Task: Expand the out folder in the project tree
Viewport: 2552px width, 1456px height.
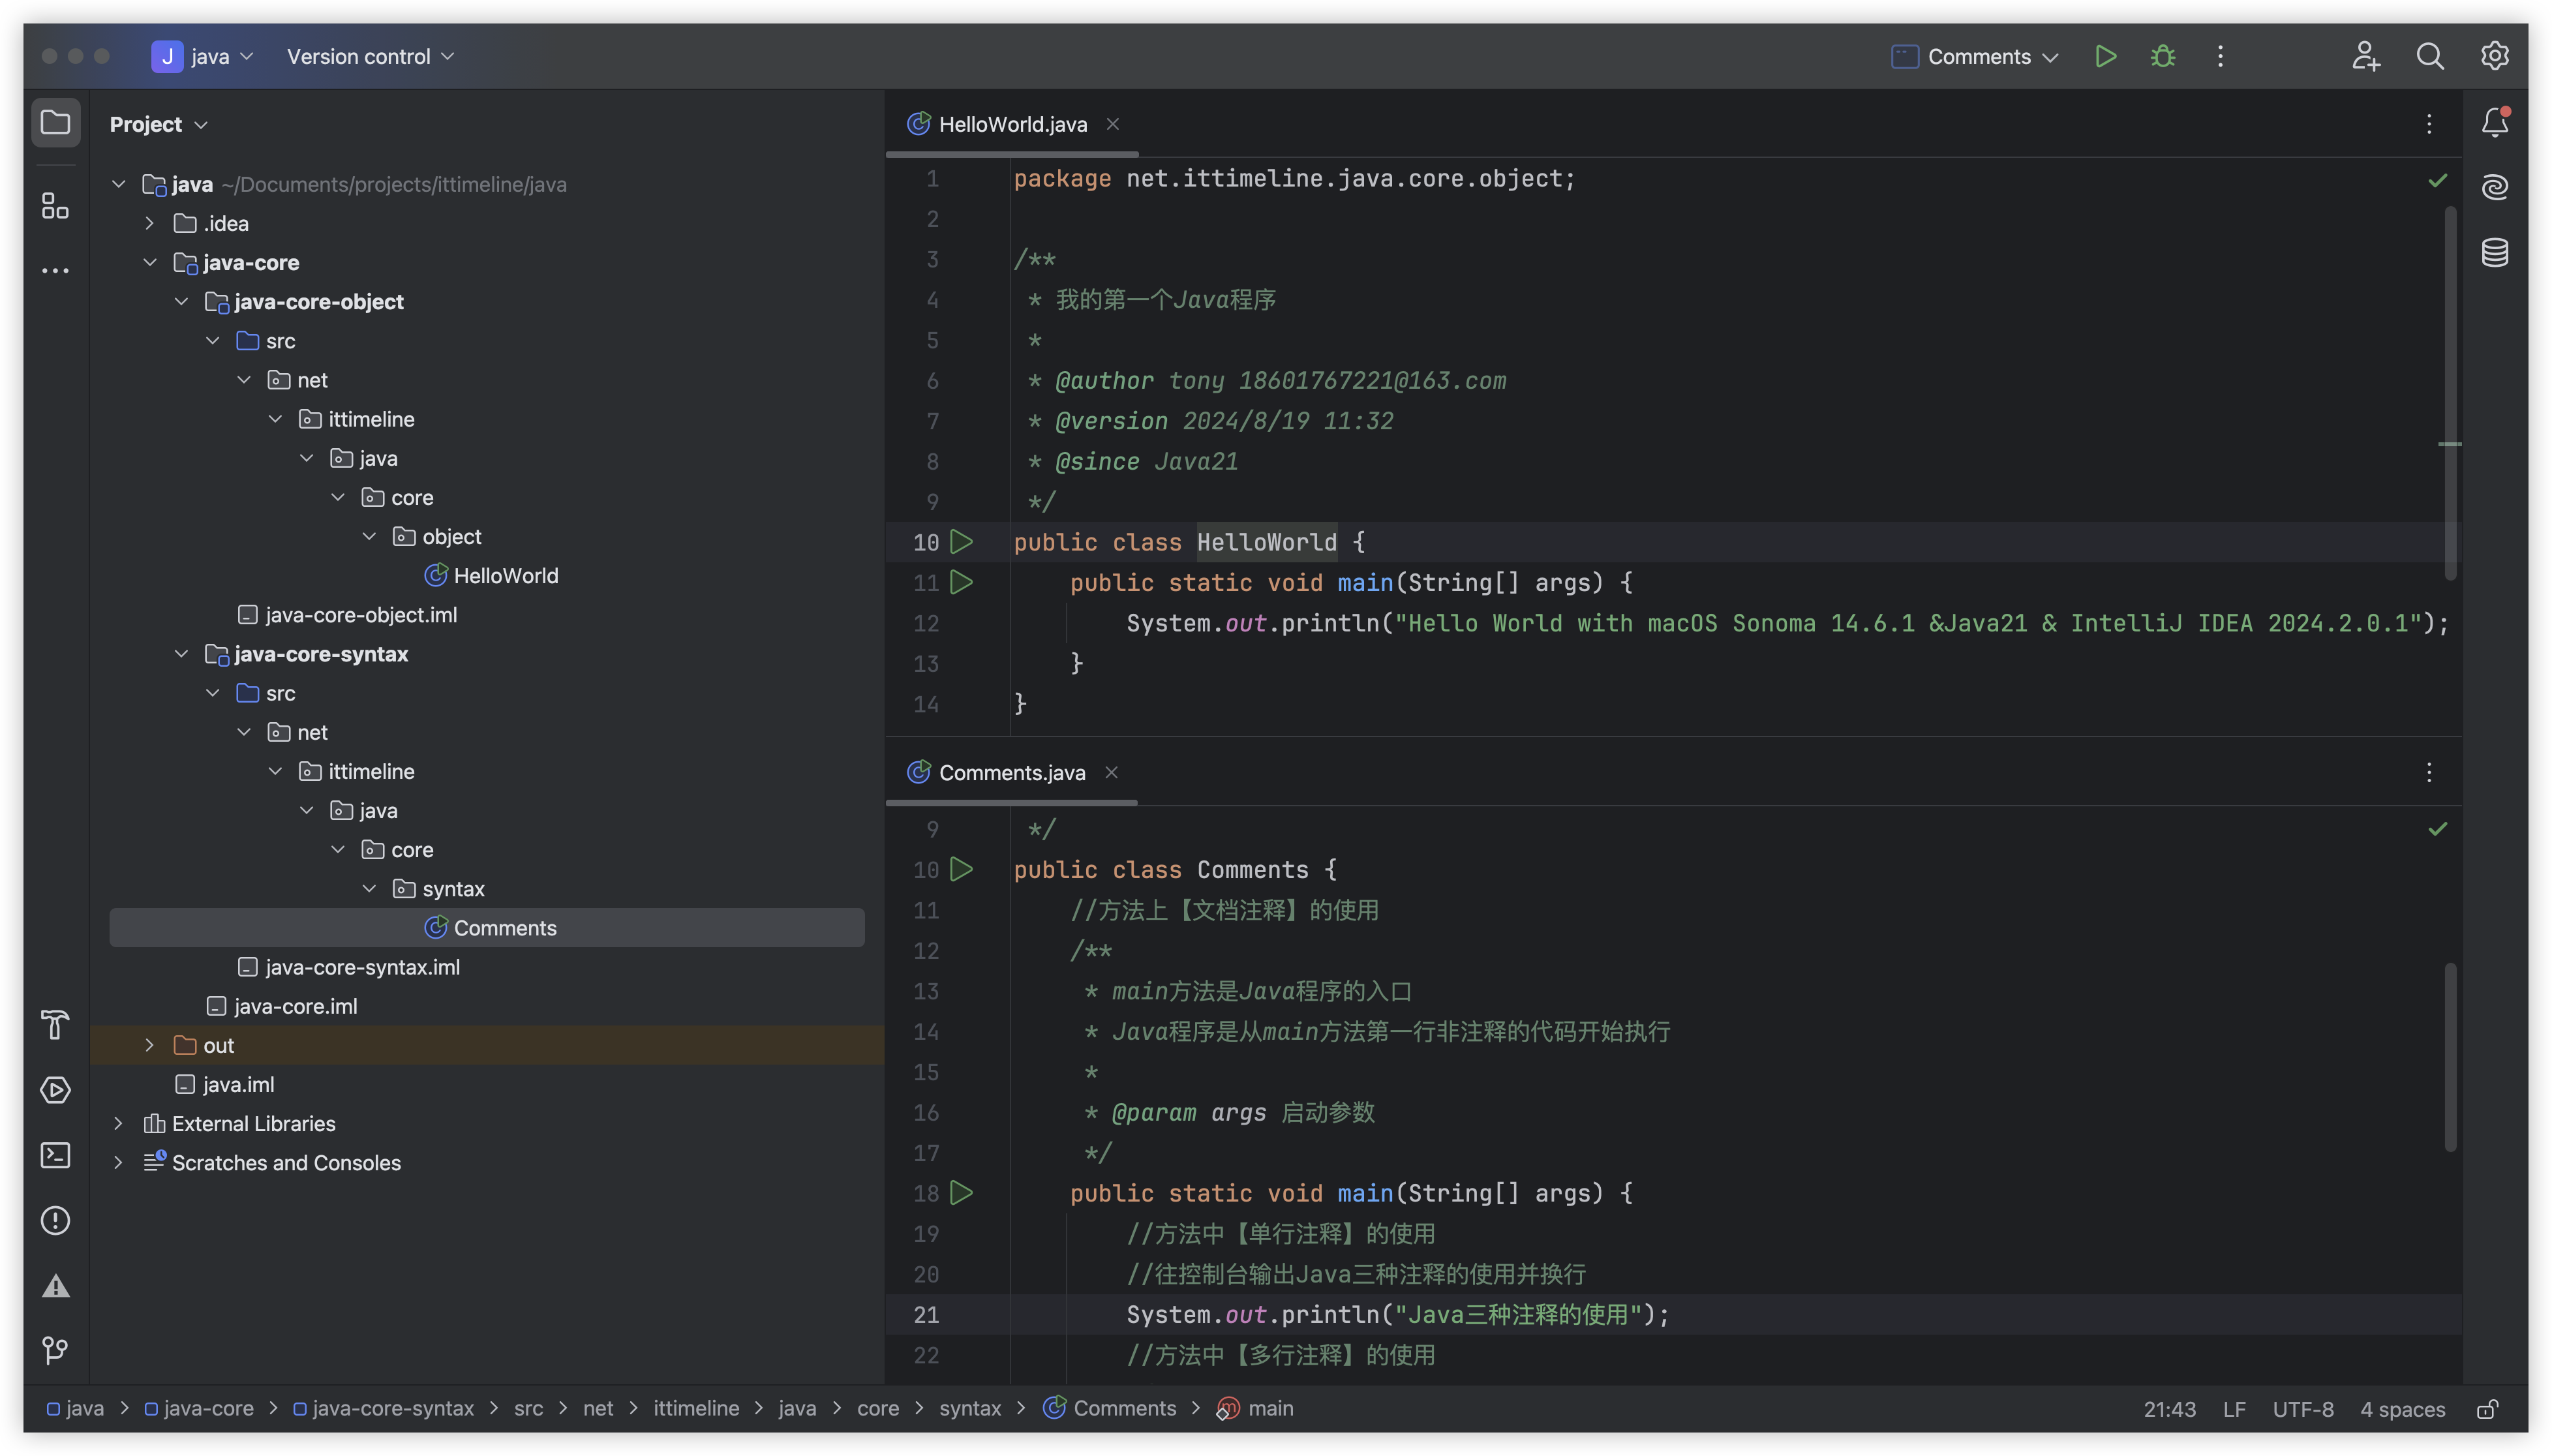Action: coord(150,1045)
